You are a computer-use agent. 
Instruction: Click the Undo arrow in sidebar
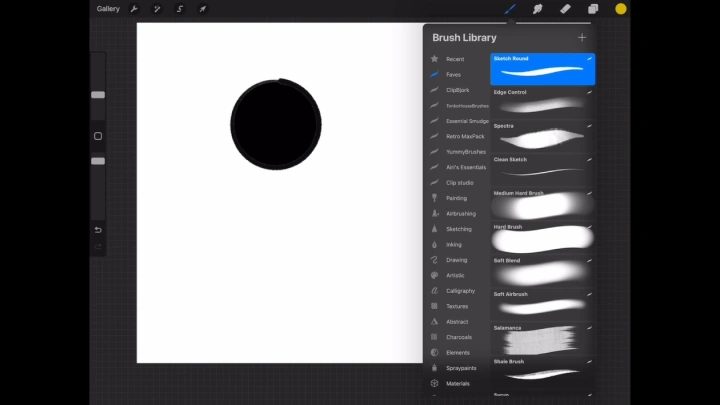coord(98,230)
